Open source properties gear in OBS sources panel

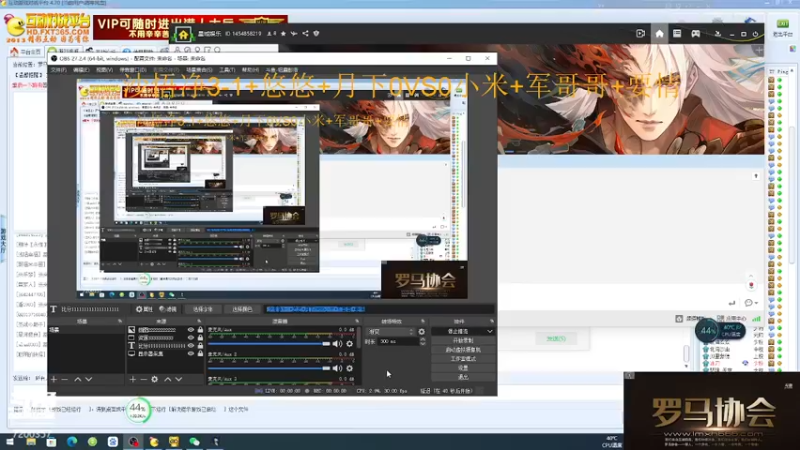click(x=155, y=379)
